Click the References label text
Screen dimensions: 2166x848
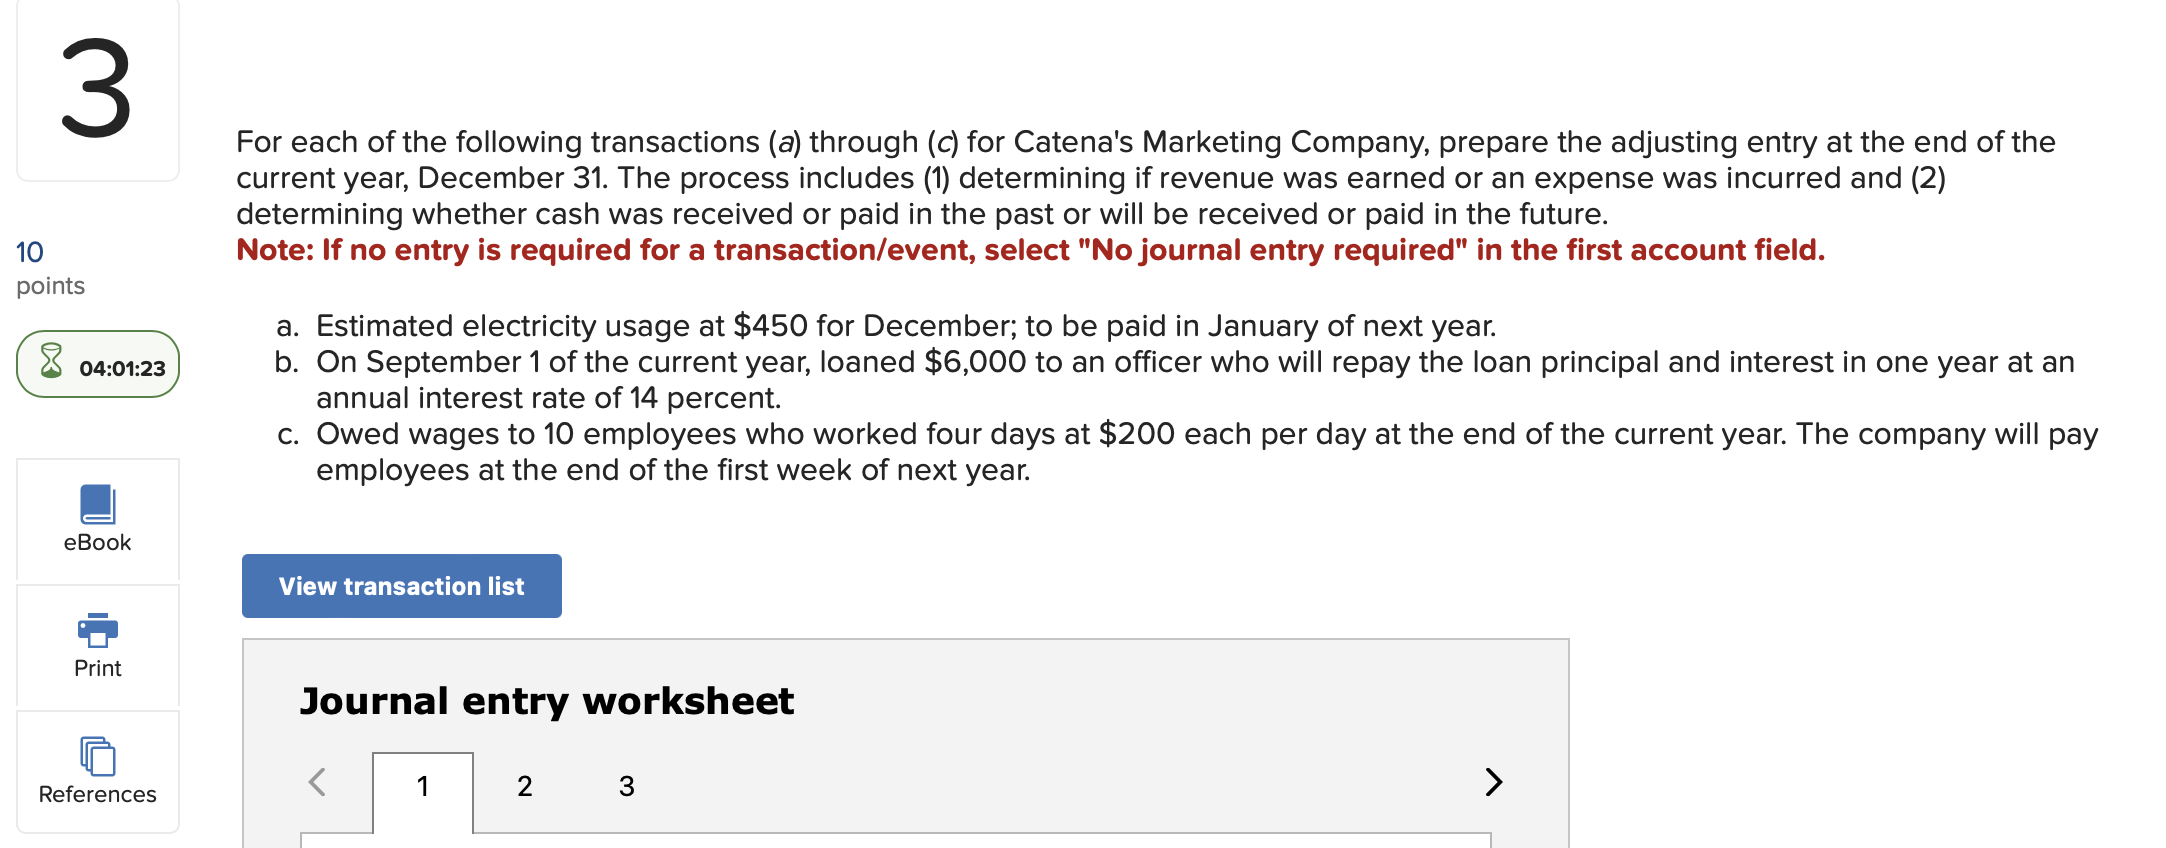(98, 795)
